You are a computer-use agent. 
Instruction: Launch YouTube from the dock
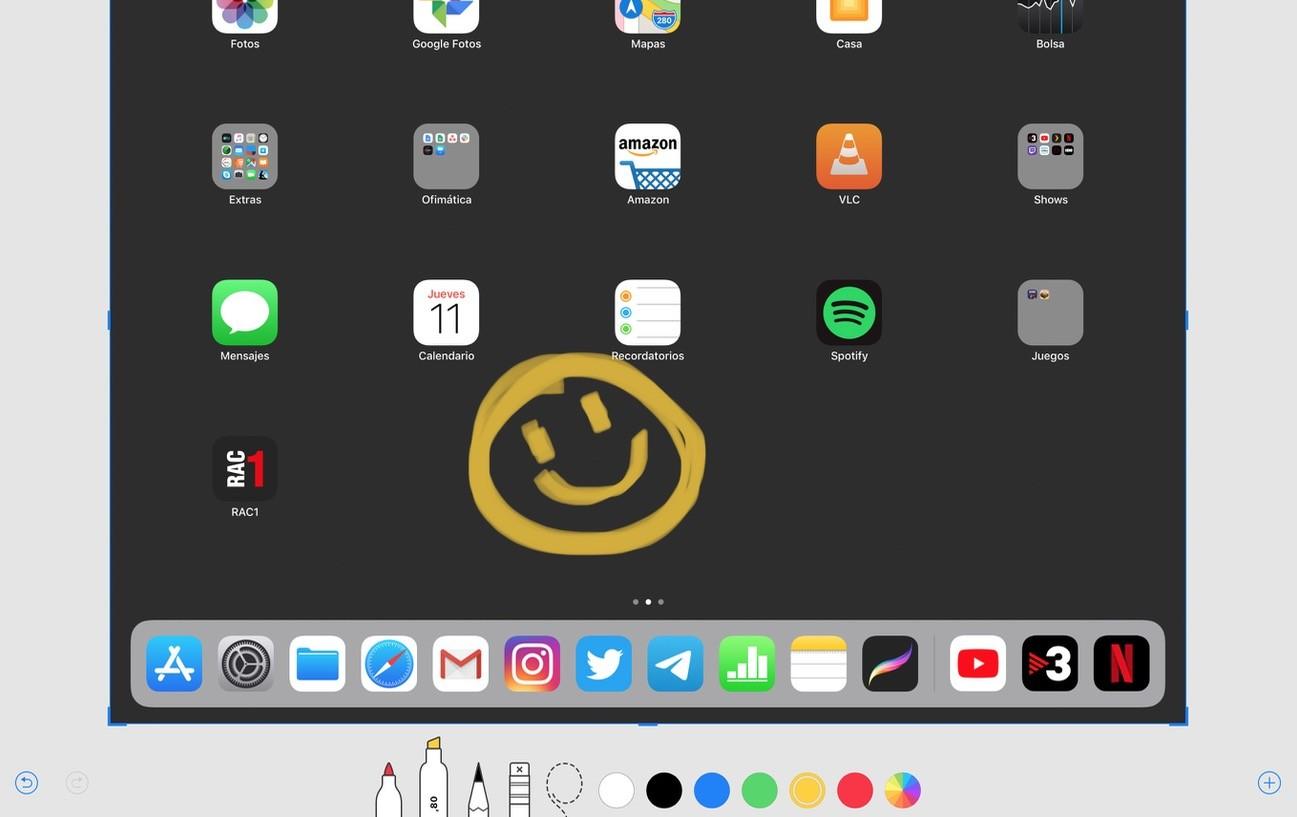point(978,663)
